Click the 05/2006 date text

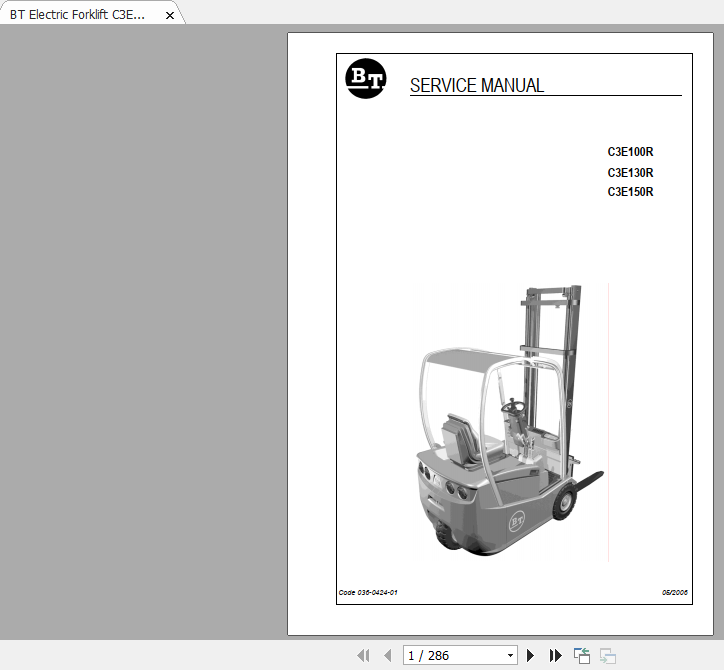pos(675,592)
